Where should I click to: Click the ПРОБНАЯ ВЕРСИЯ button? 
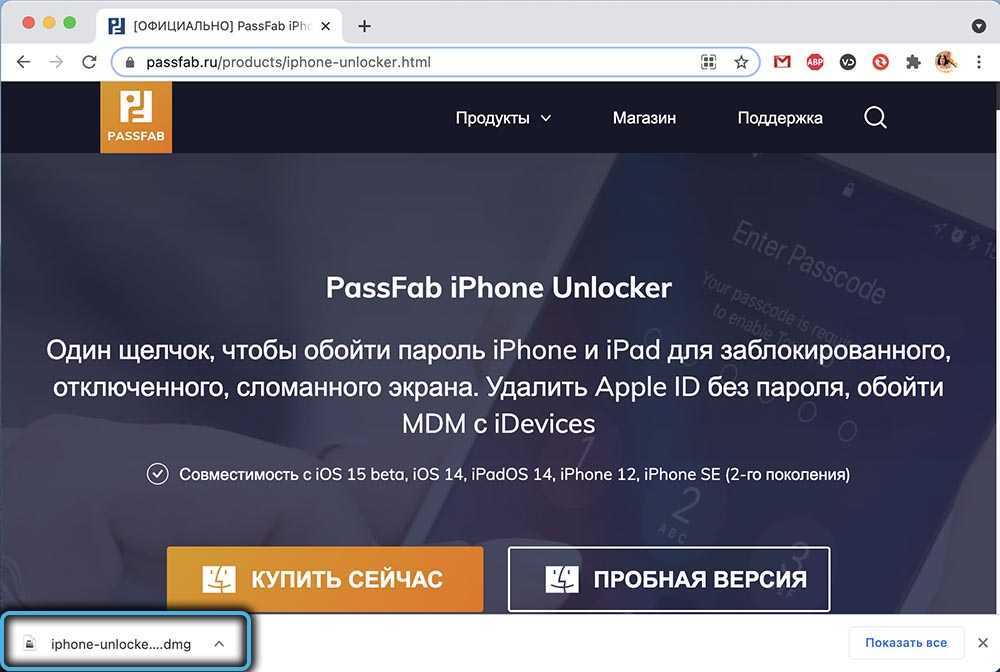point(669,579)
